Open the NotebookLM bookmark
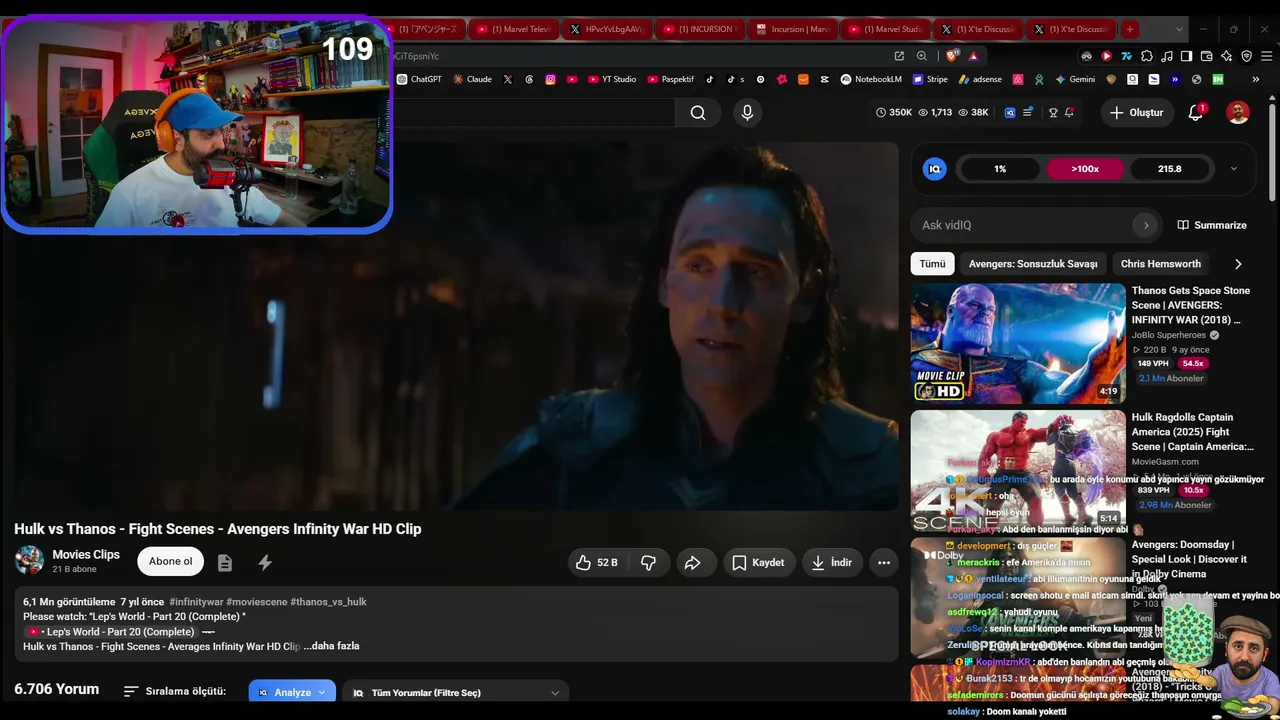The image size is (1280, 720). [x=871, y=79]
